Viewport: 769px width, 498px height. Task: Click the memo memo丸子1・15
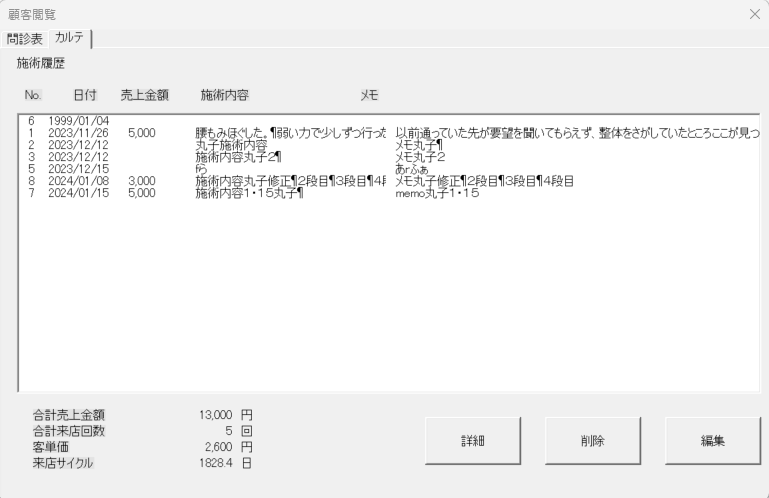tap(437, 193)
